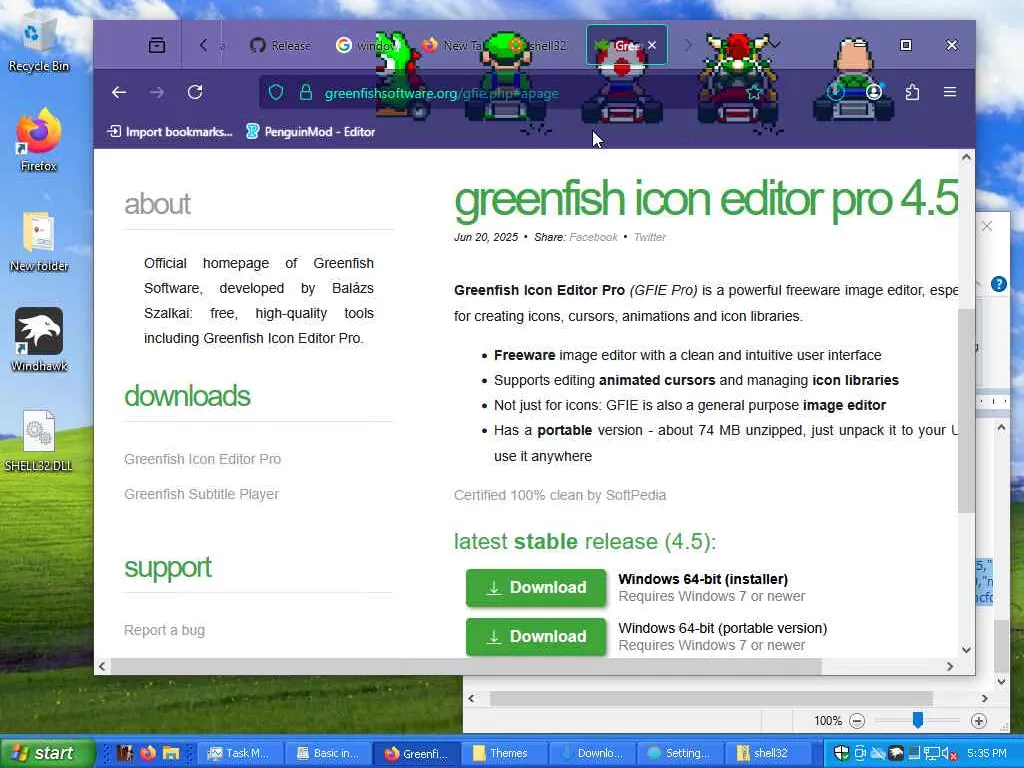Zoom out with the minus button in background window
Image resolution: width=1024 pixels, height=768 pixels.
pos(857,721)
